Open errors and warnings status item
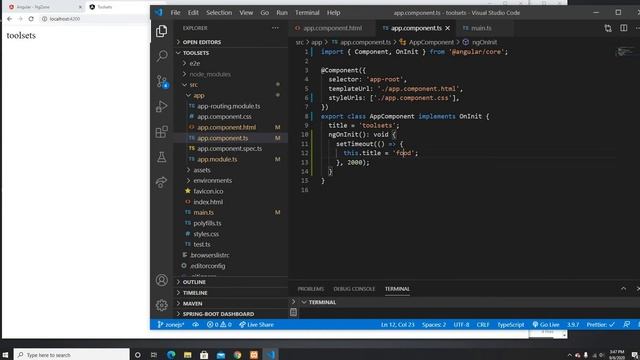Image resolution: width=640 pixels, height=360 pixels. pyautogui.click(x=219, y=324)
